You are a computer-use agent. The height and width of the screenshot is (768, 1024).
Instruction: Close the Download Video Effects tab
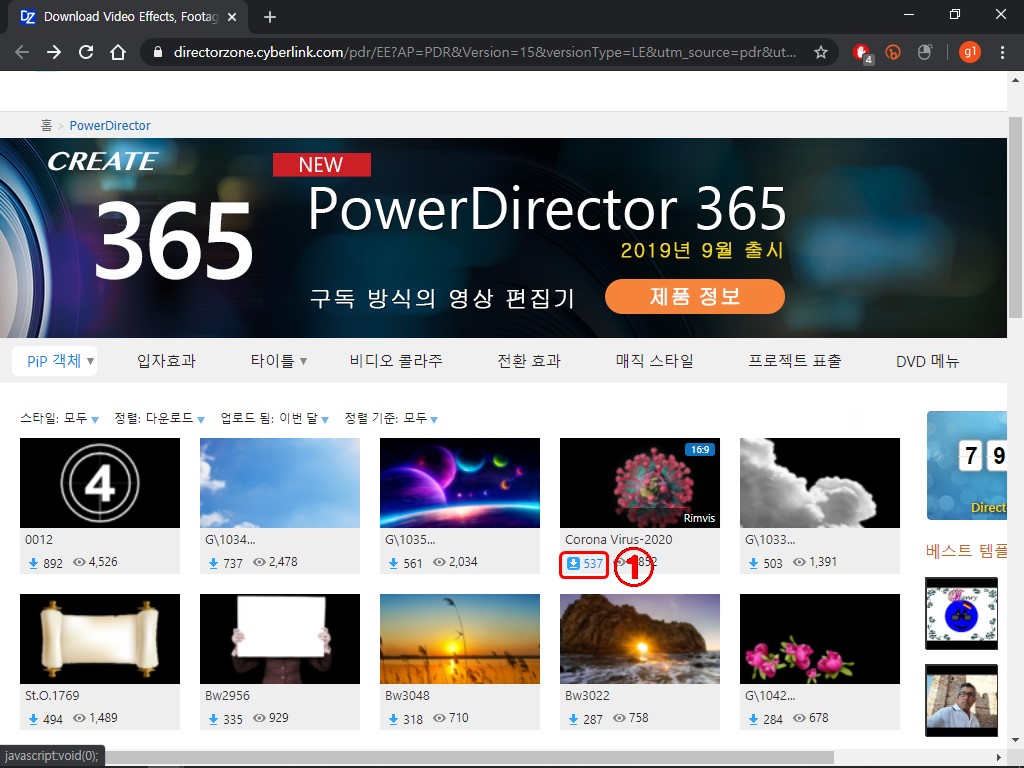coord(232,17)
